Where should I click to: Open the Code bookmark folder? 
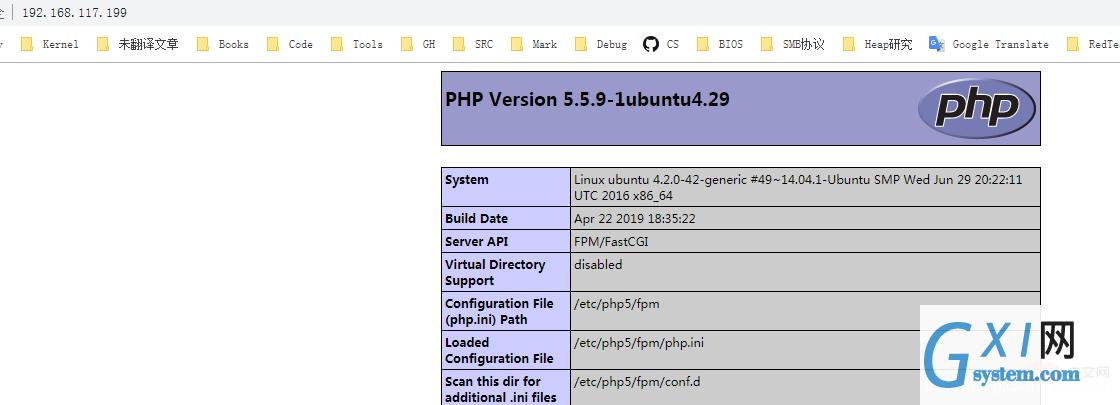pyautogui.click(x=290, y=44)
